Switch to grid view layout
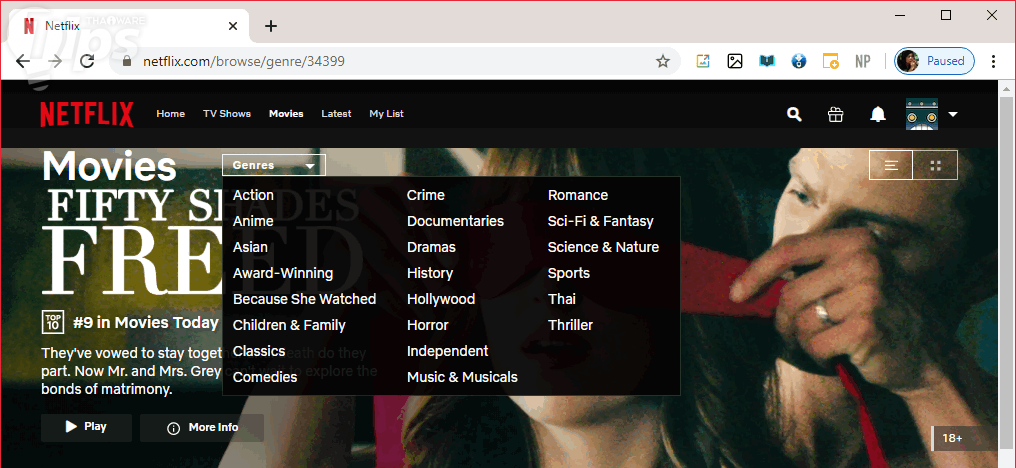This screenshot has height=468, width=1016. [x=935, y=165]
